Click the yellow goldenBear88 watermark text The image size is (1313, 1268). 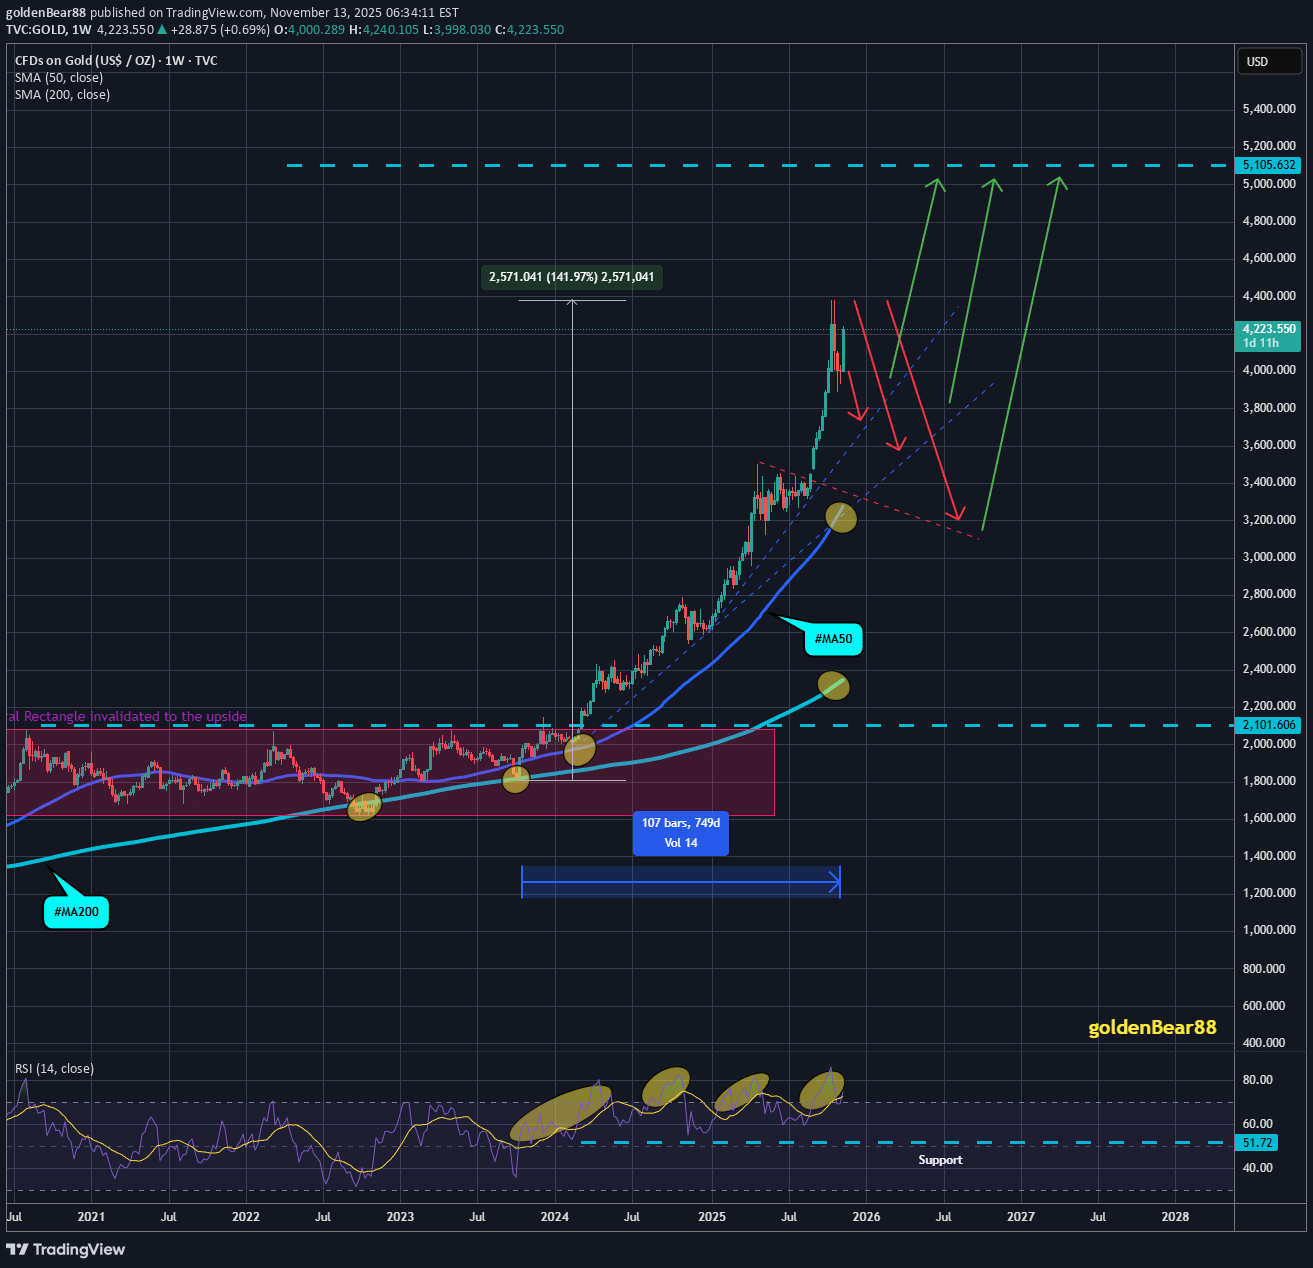1152,1027
